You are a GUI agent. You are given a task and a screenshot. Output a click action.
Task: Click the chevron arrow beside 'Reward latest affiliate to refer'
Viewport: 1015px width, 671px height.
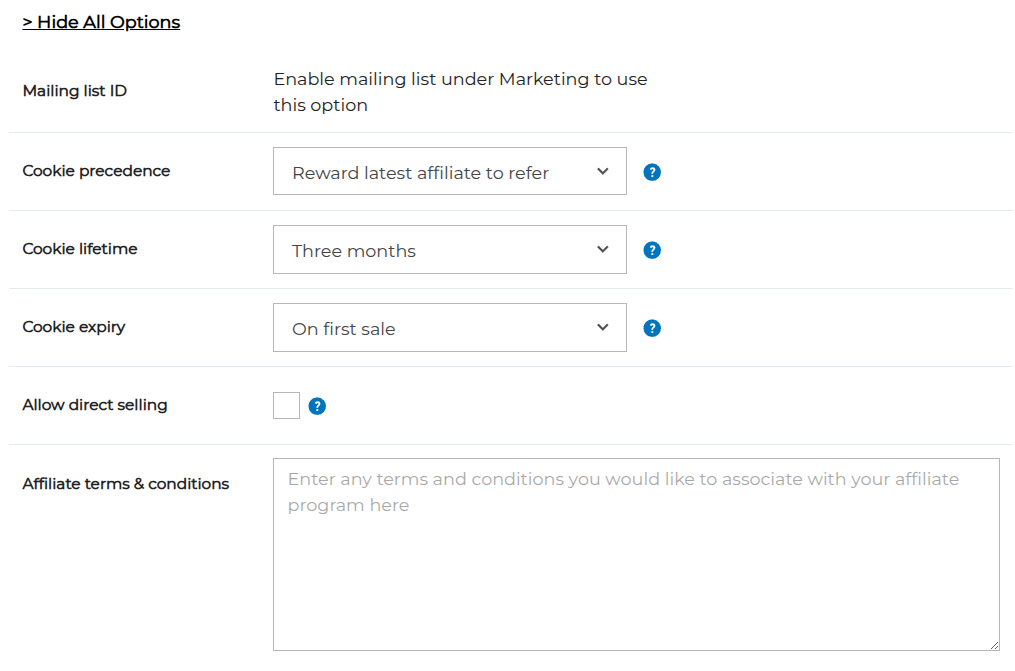click(x=603, y=171)
